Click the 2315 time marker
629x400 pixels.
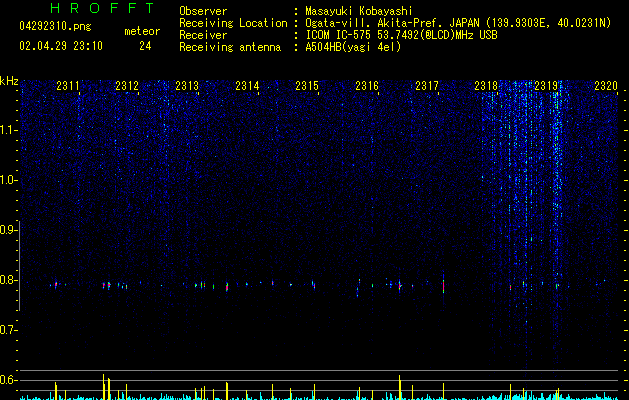(307, 85)
